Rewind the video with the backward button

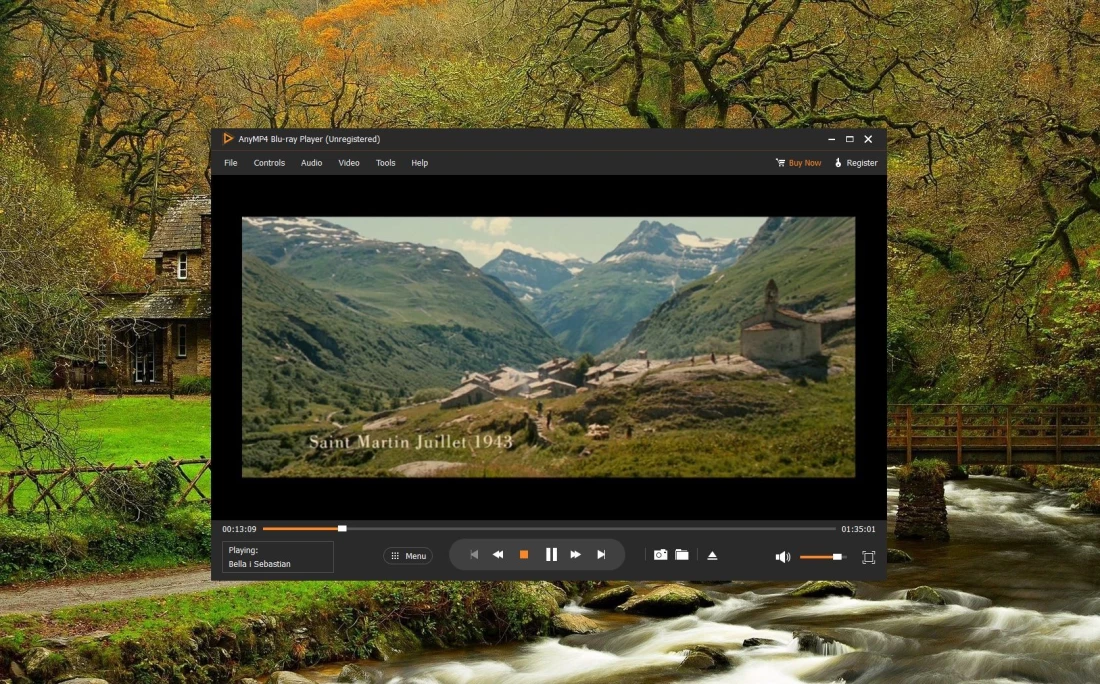tap(498, 555)
